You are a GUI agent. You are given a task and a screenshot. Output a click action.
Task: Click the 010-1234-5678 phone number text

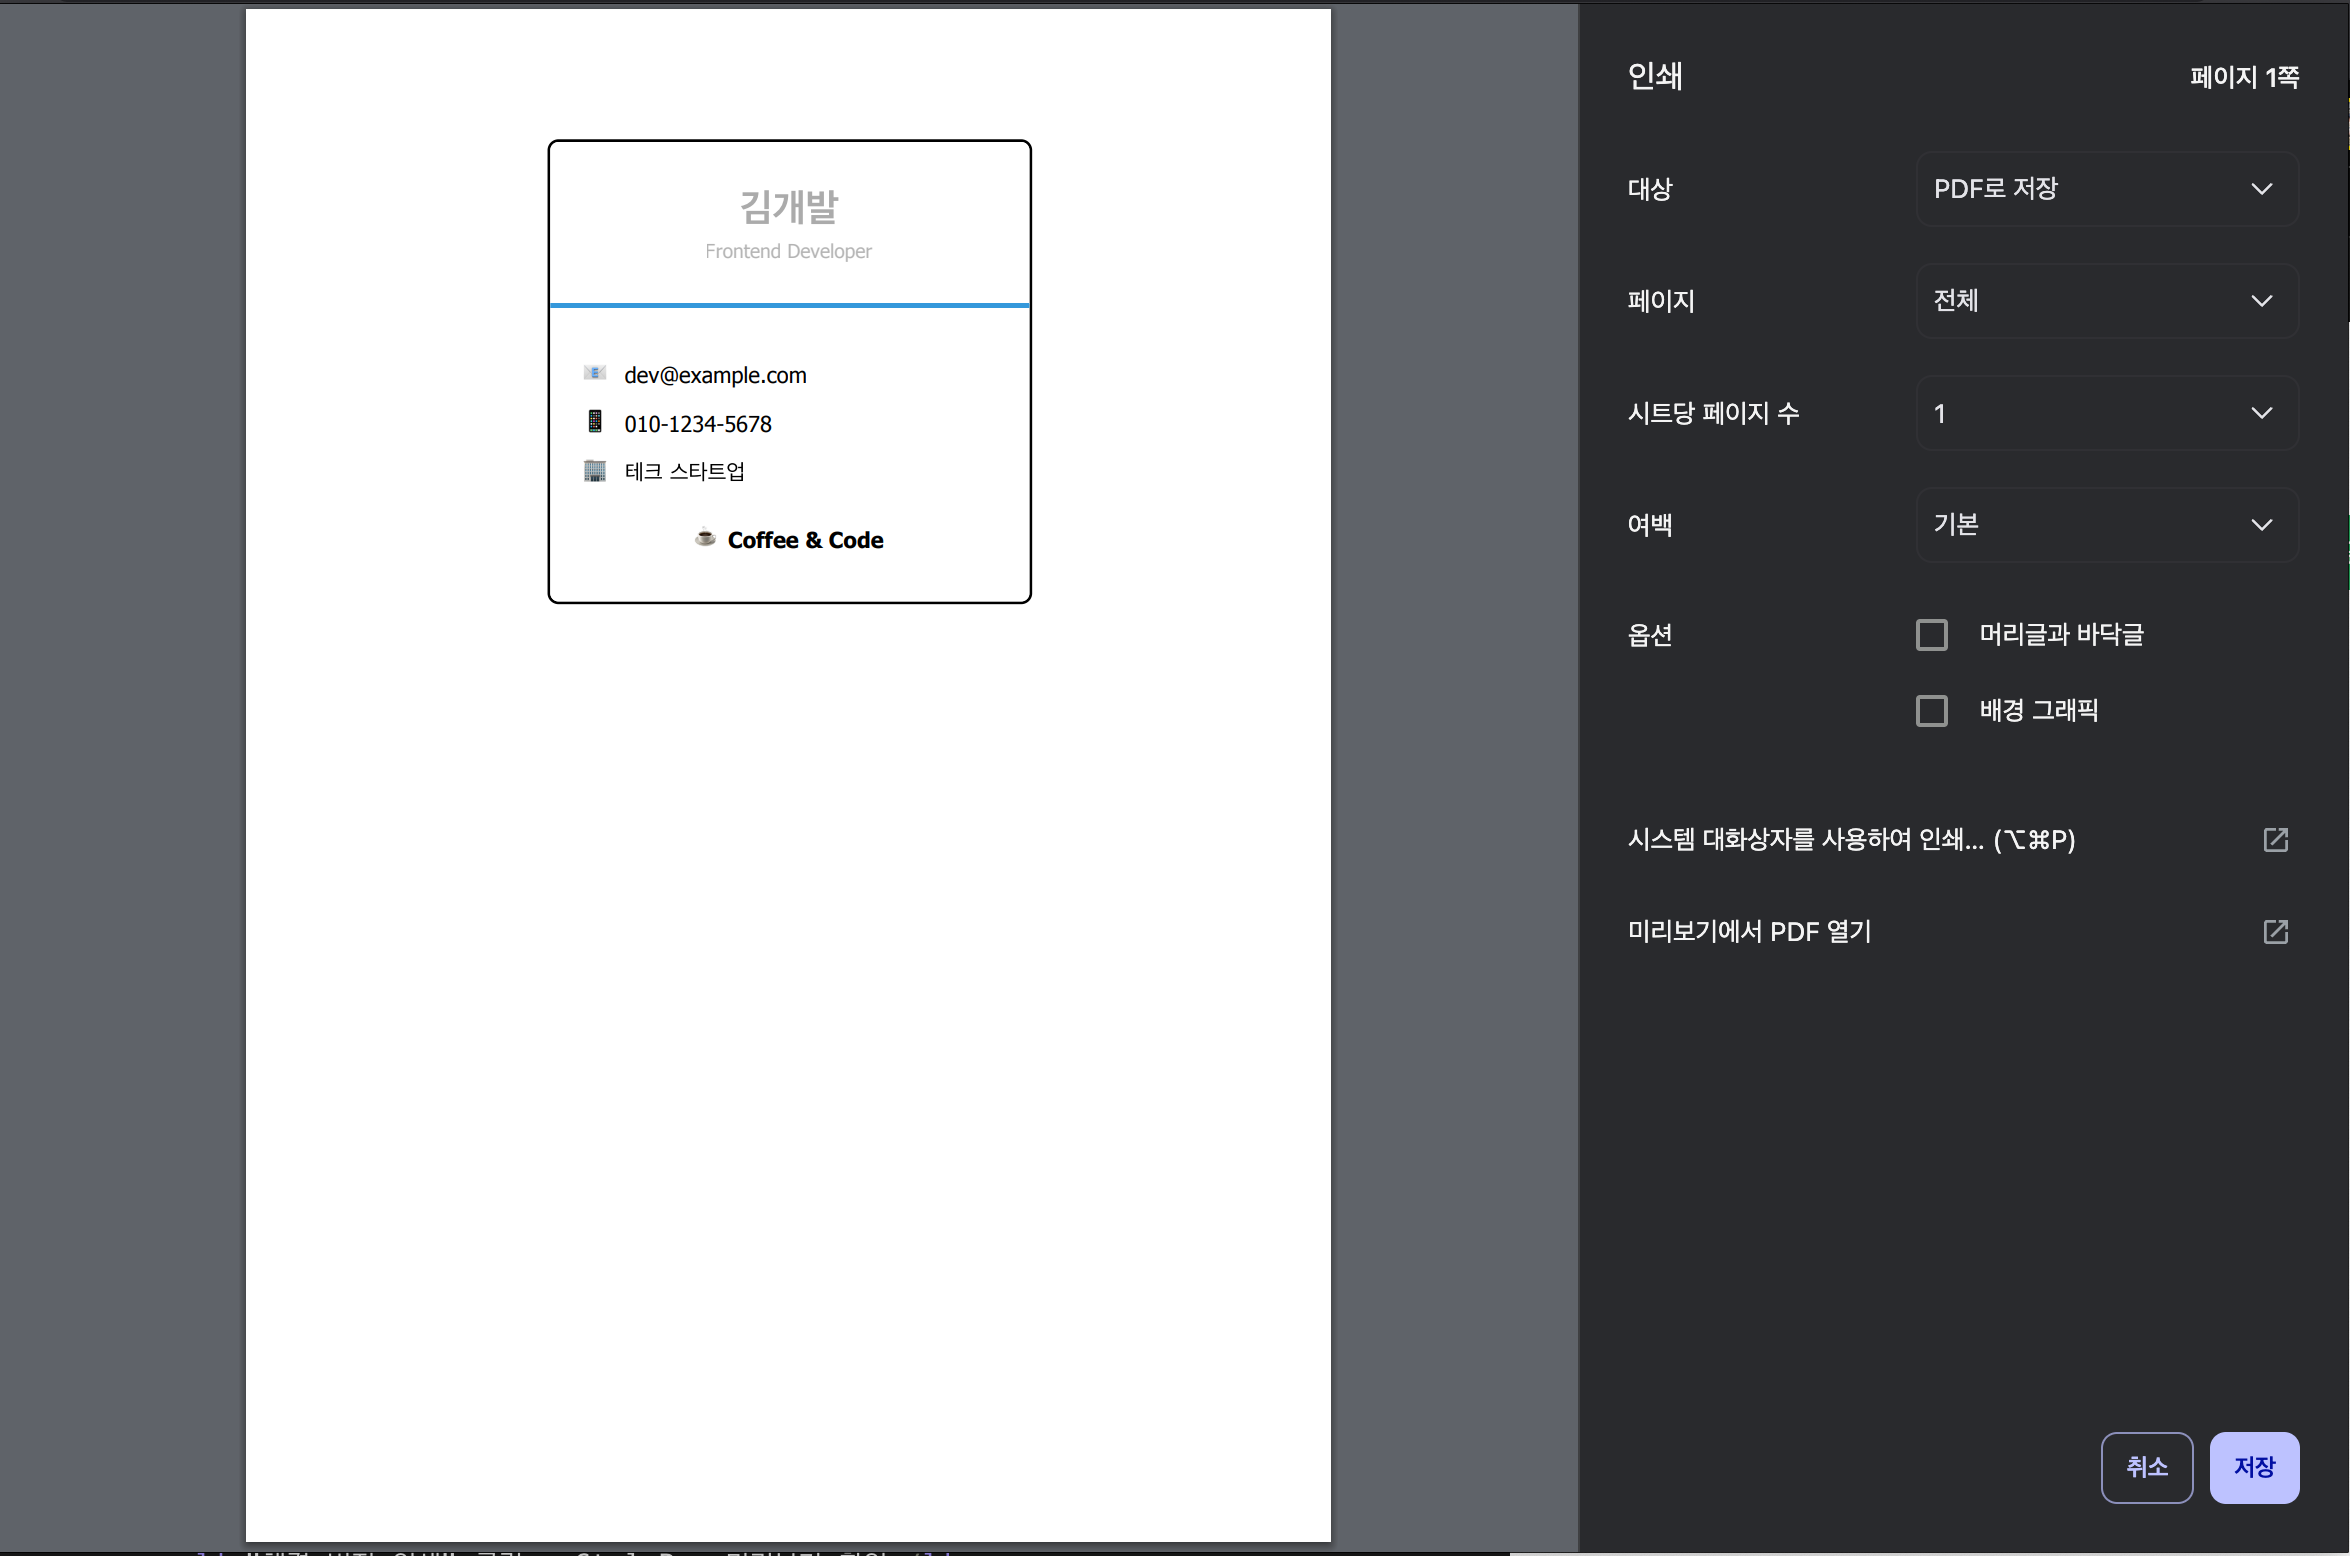(698, 424)
